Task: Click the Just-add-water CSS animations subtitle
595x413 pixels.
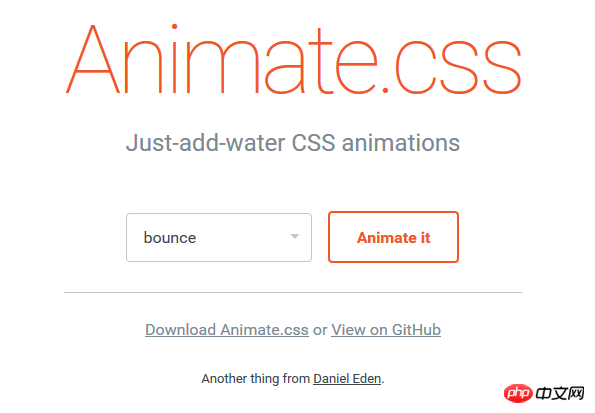Action: pos(293,143)
